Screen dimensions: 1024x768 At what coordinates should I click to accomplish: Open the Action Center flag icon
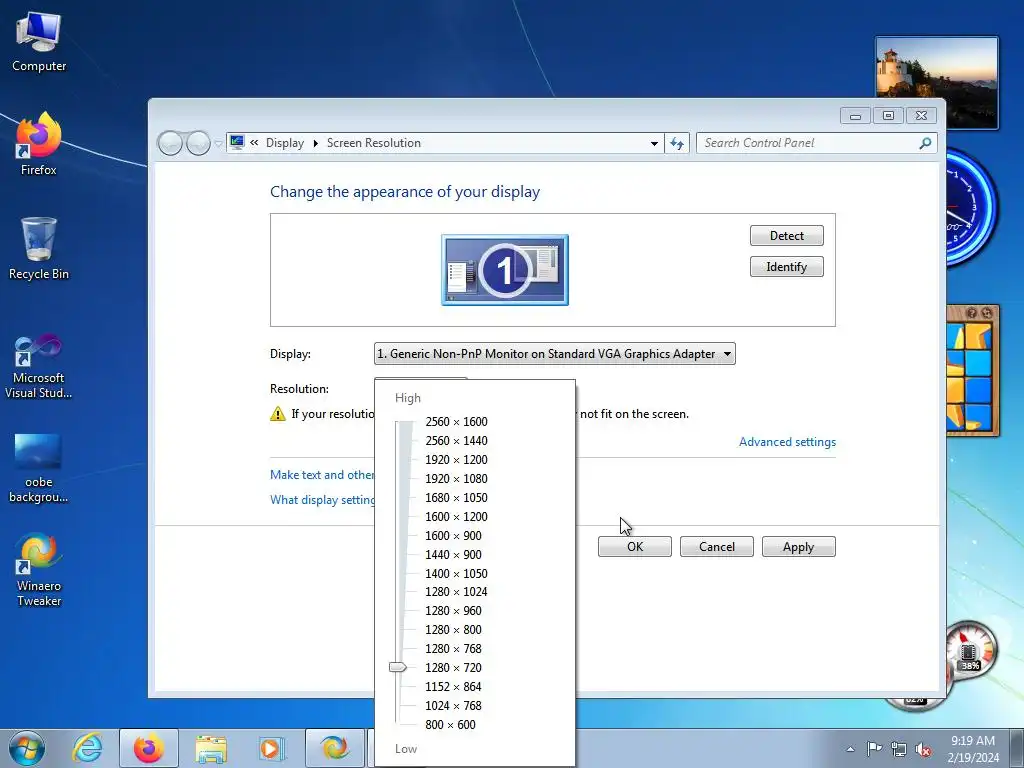coord(874,749)
